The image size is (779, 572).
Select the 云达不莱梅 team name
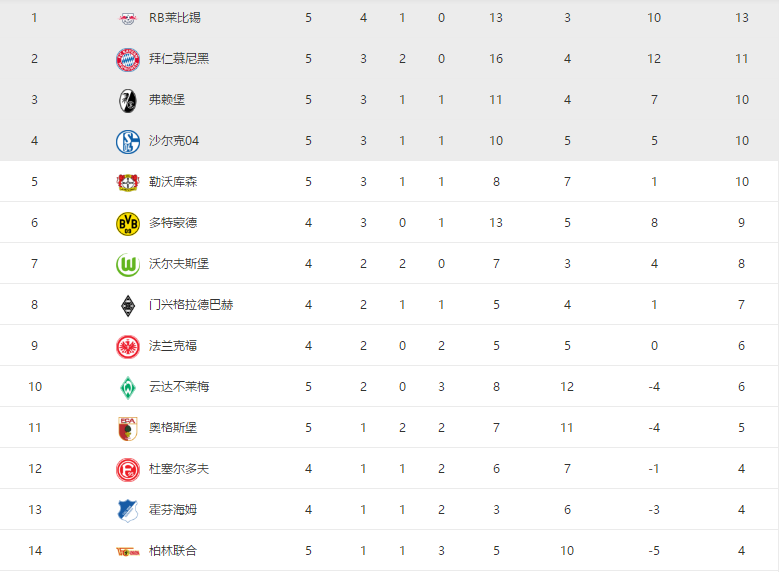[x=179, y=387]
